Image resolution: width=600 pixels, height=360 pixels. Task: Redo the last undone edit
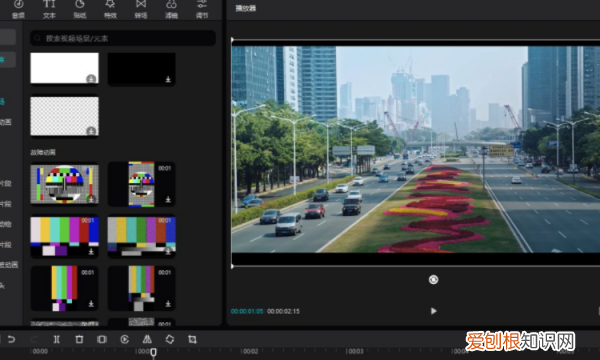pyautogui.click(x=34, y=339)
